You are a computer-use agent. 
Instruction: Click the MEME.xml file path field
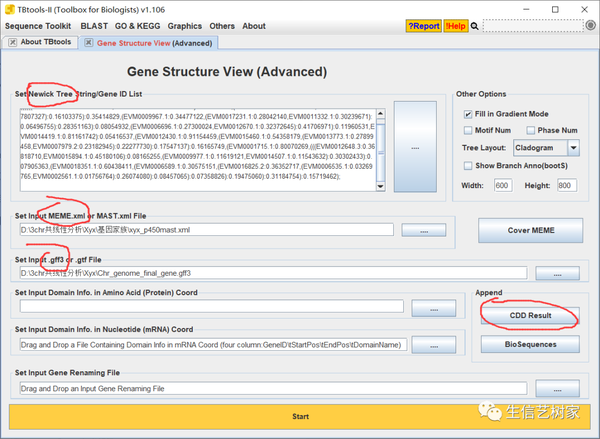coord(207,230)
